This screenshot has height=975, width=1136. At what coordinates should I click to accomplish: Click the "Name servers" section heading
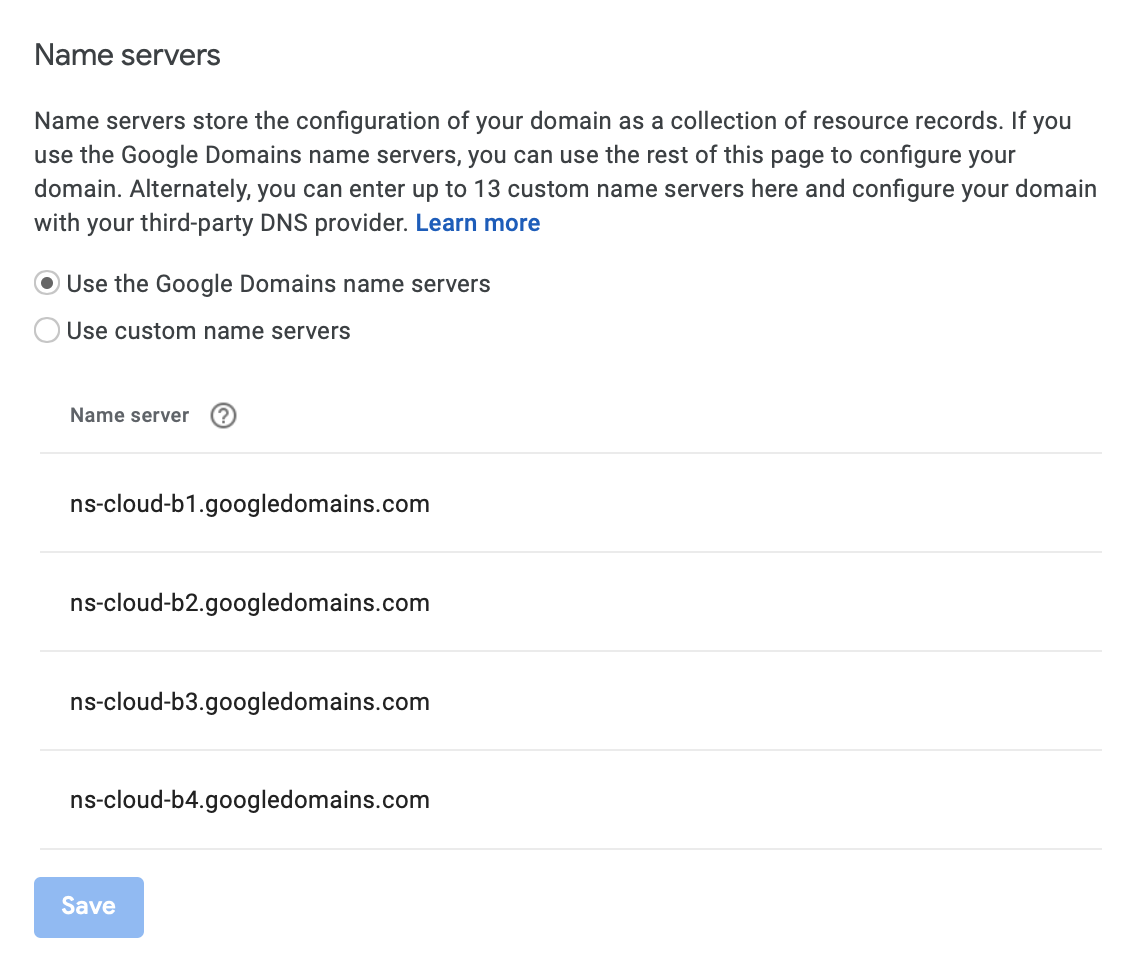point(128,55)
